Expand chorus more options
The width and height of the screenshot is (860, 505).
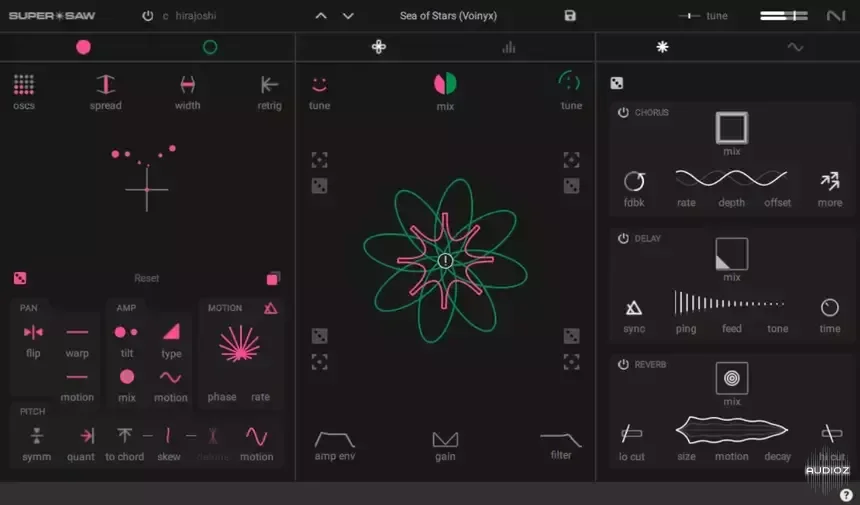point(830,181)
